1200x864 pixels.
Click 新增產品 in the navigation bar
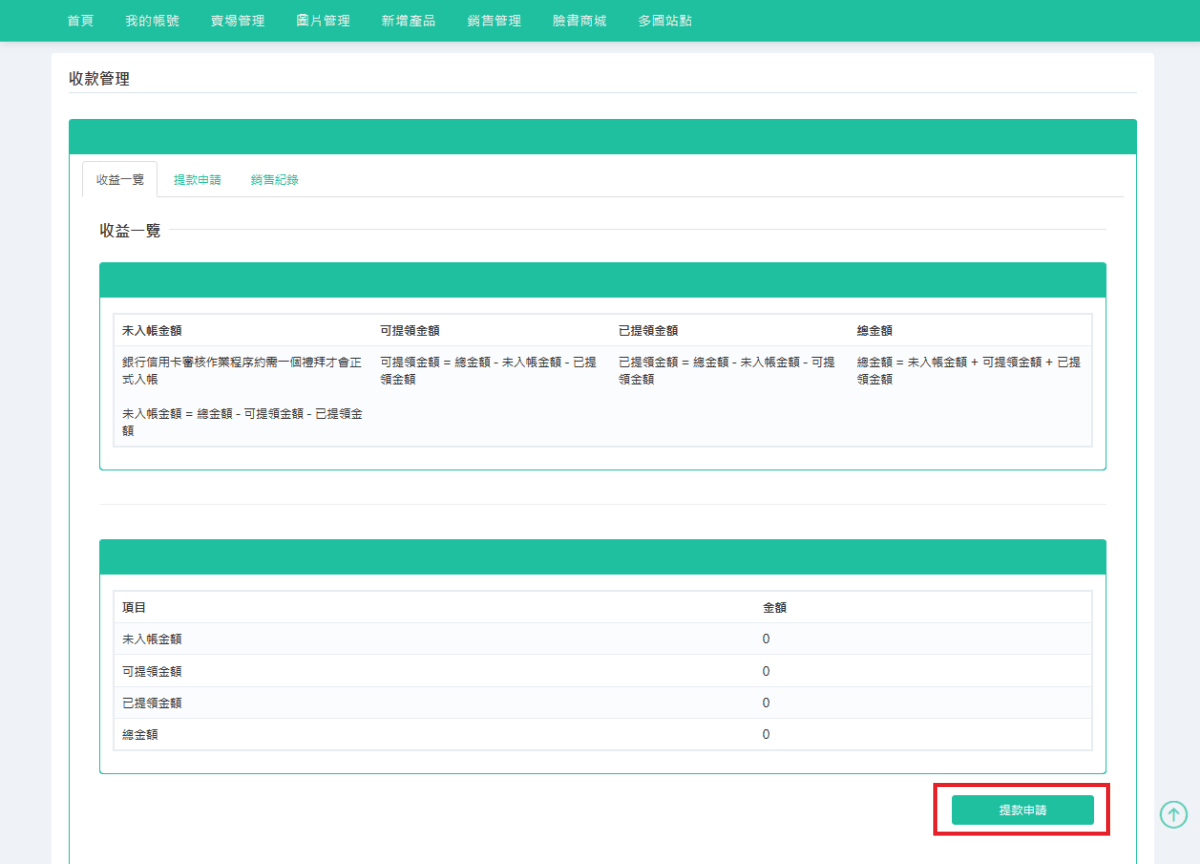coord(408,21)
